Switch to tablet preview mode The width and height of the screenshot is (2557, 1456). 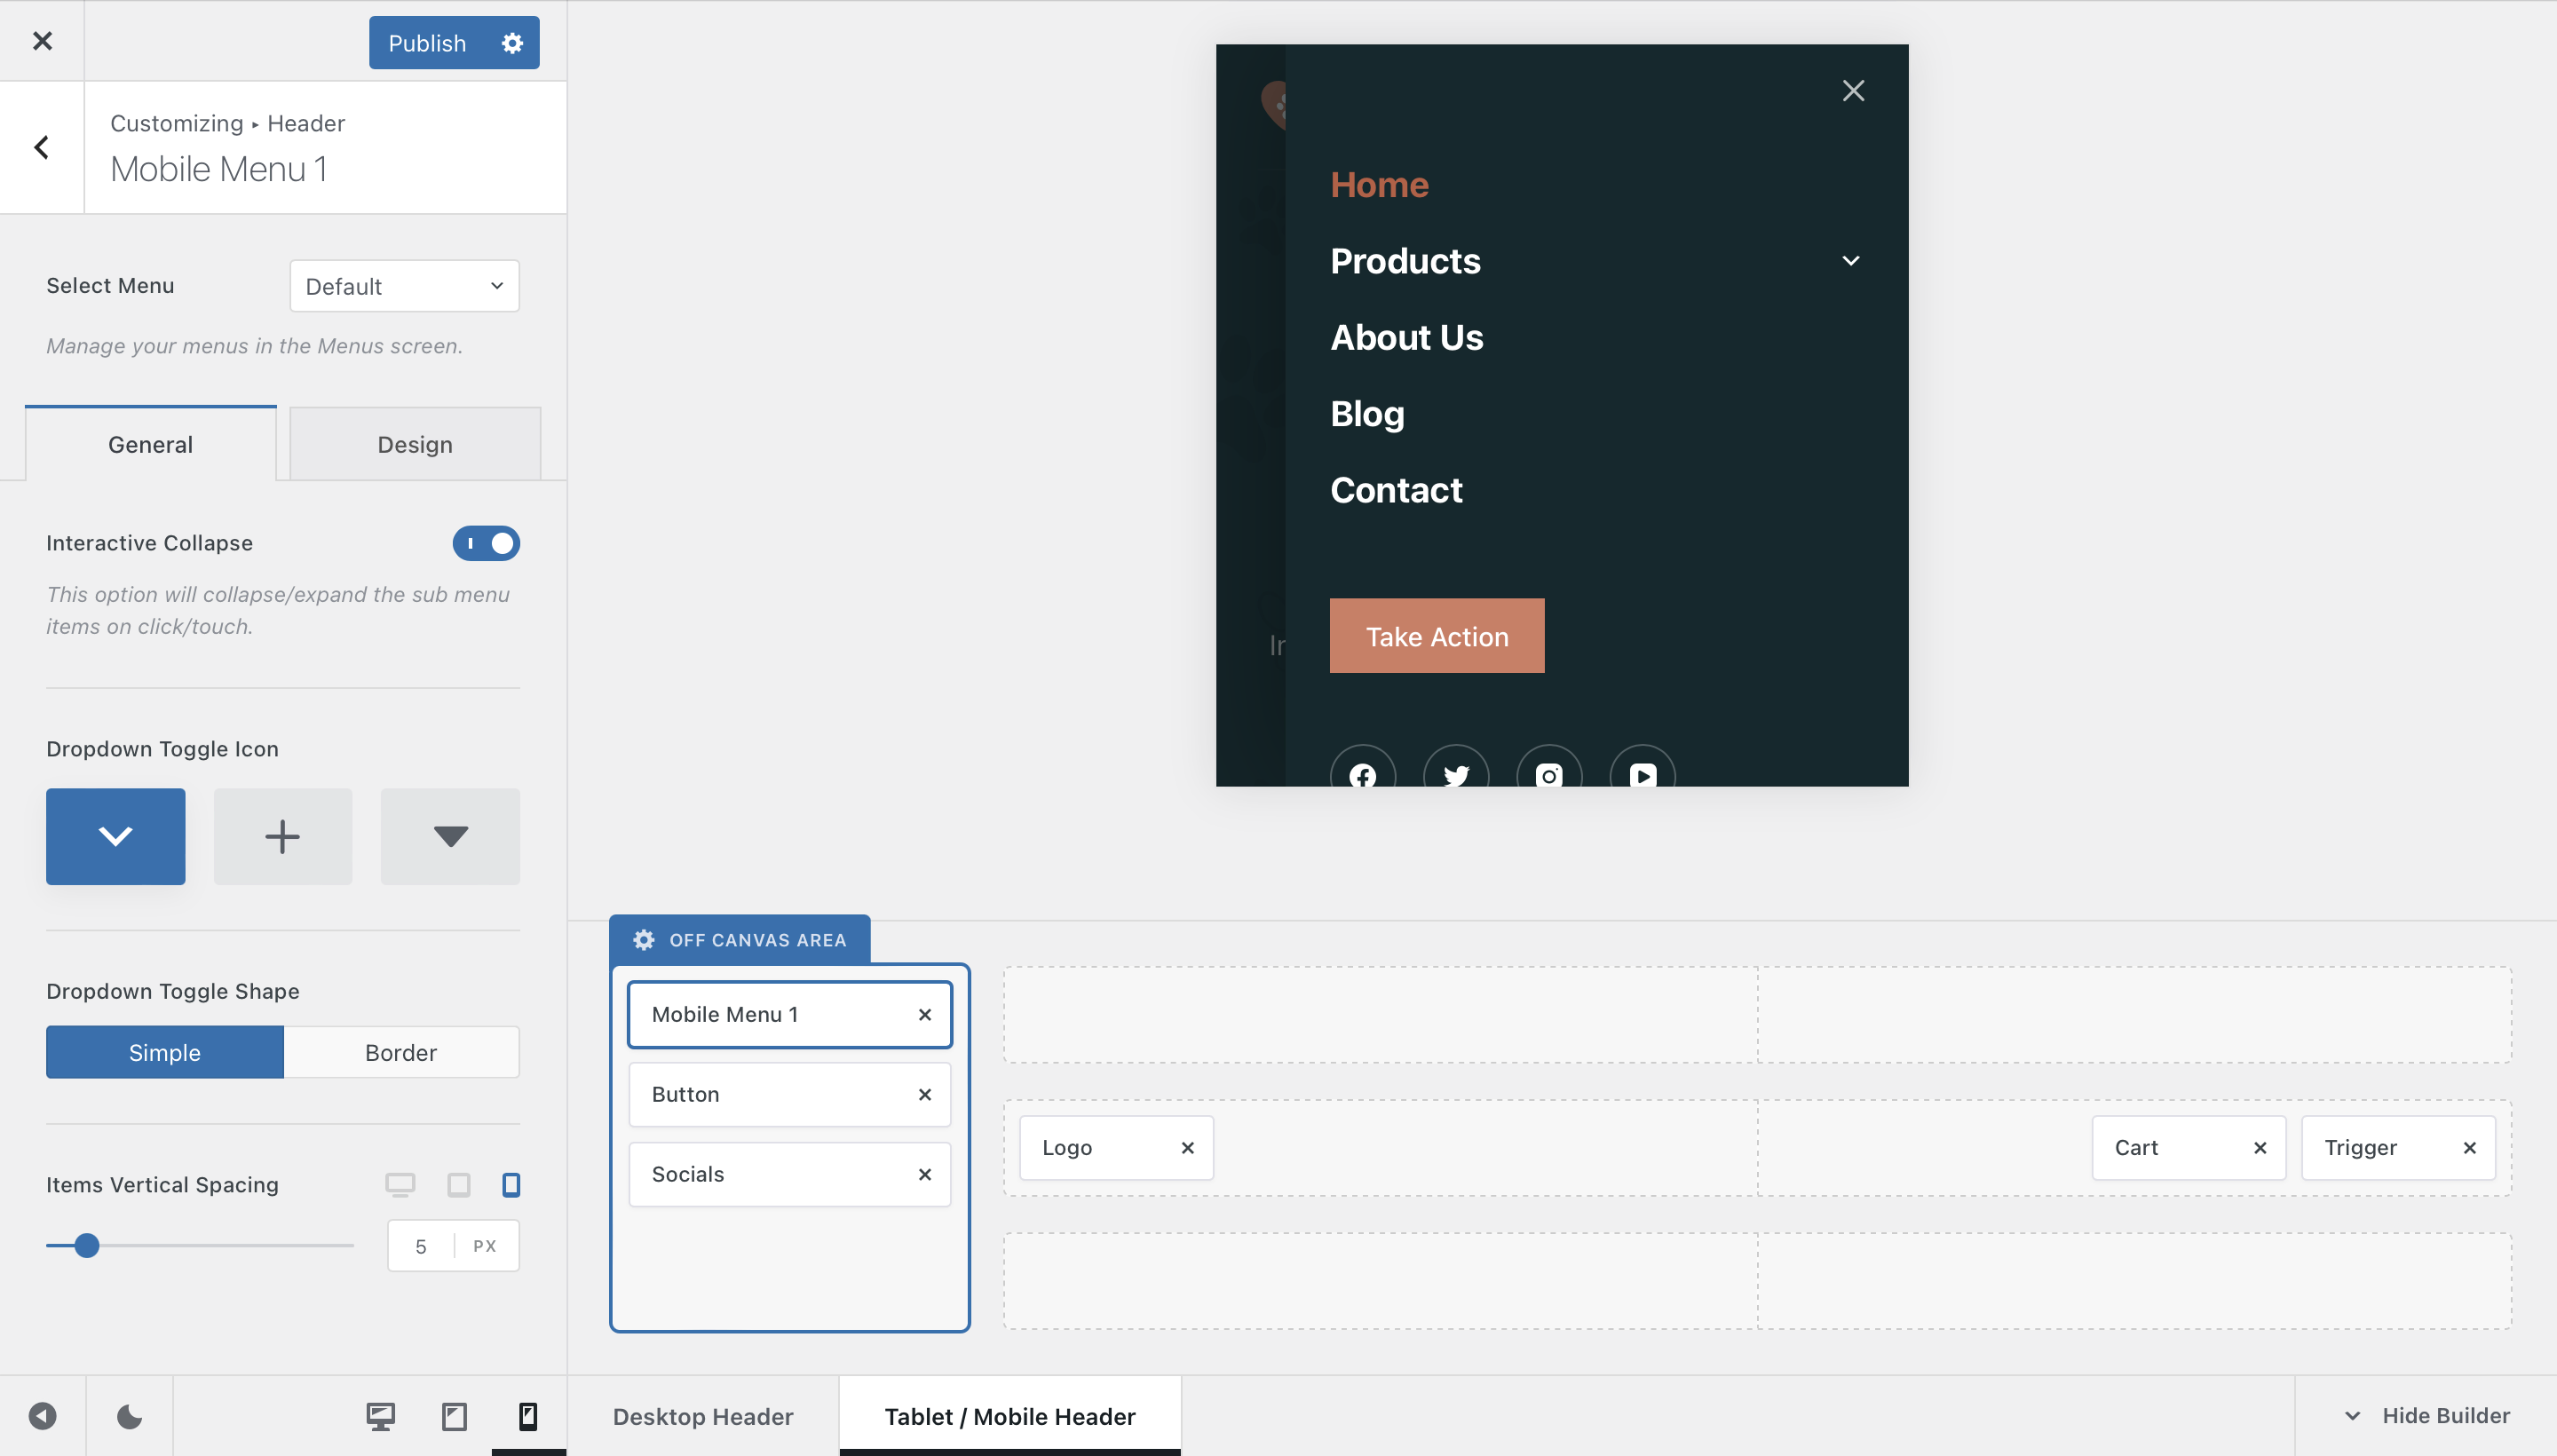point(454,1416)
